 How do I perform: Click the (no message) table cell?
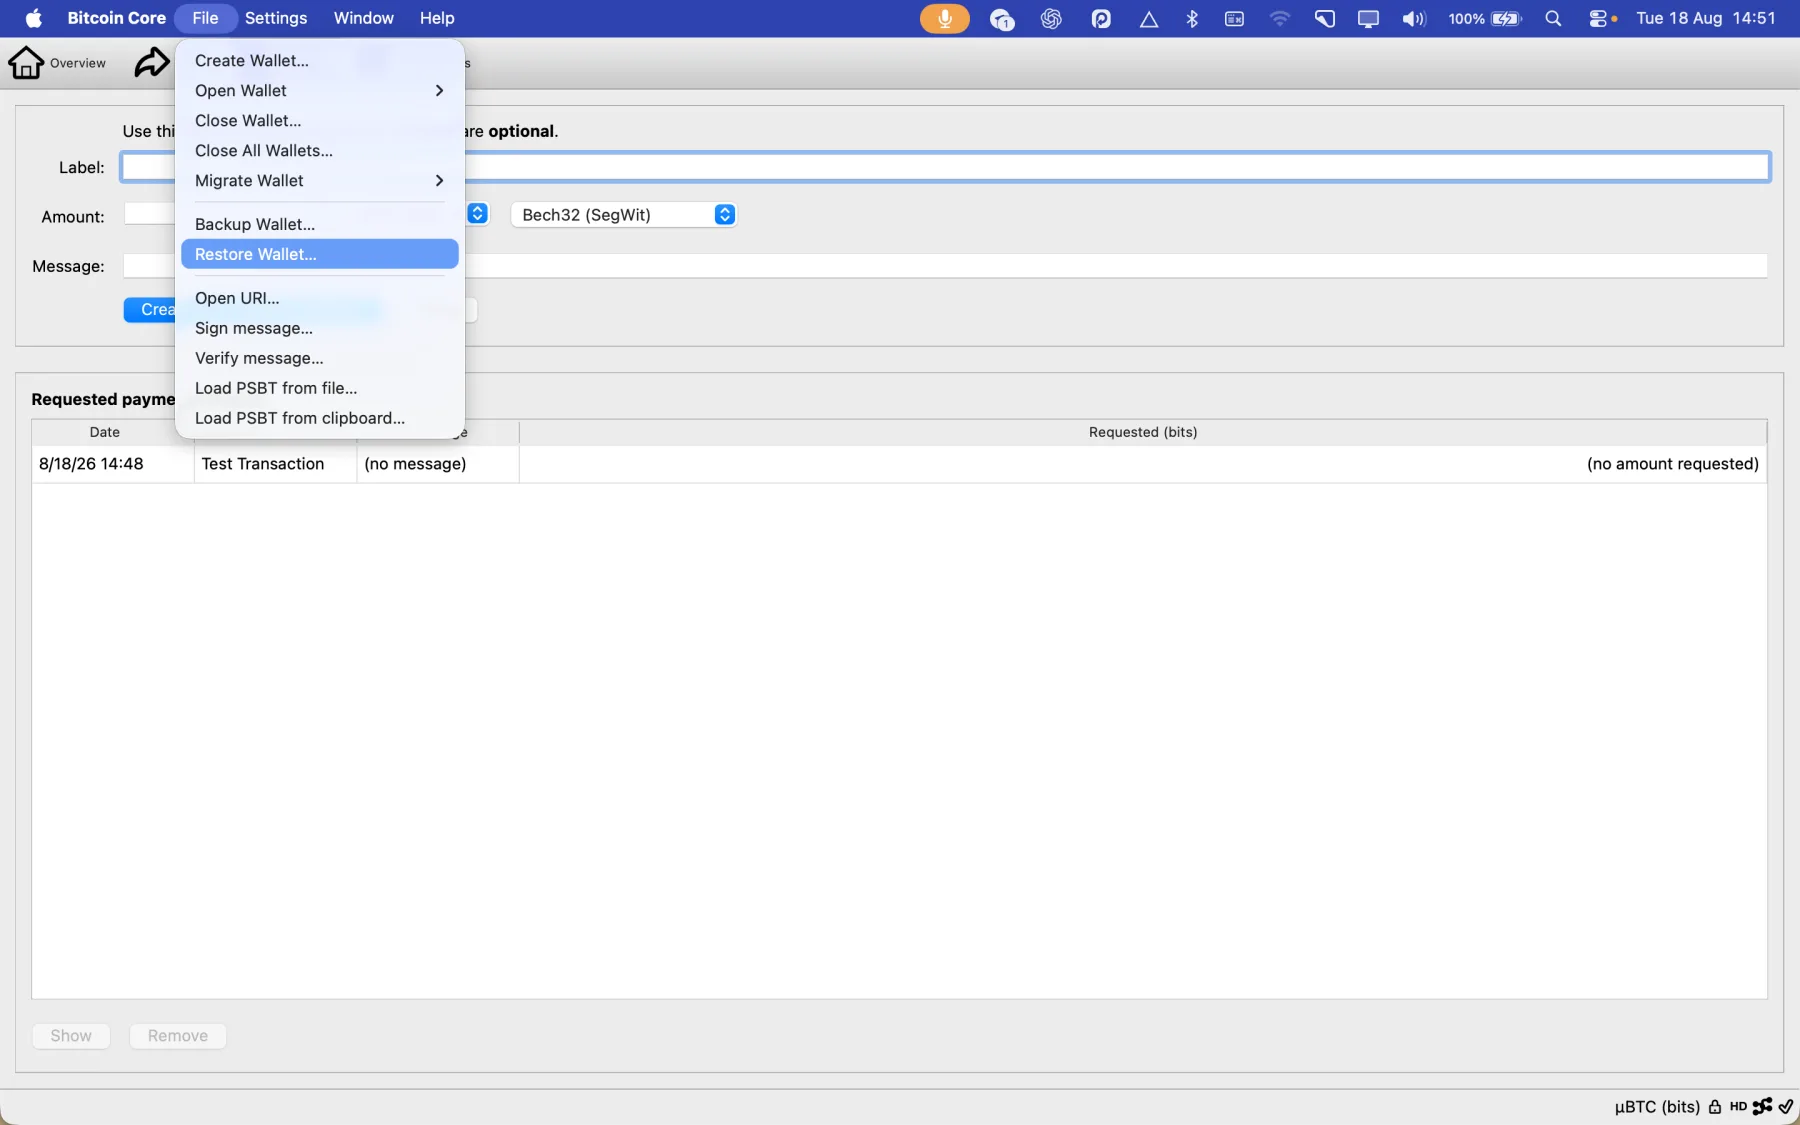click(x=438, y=464)
